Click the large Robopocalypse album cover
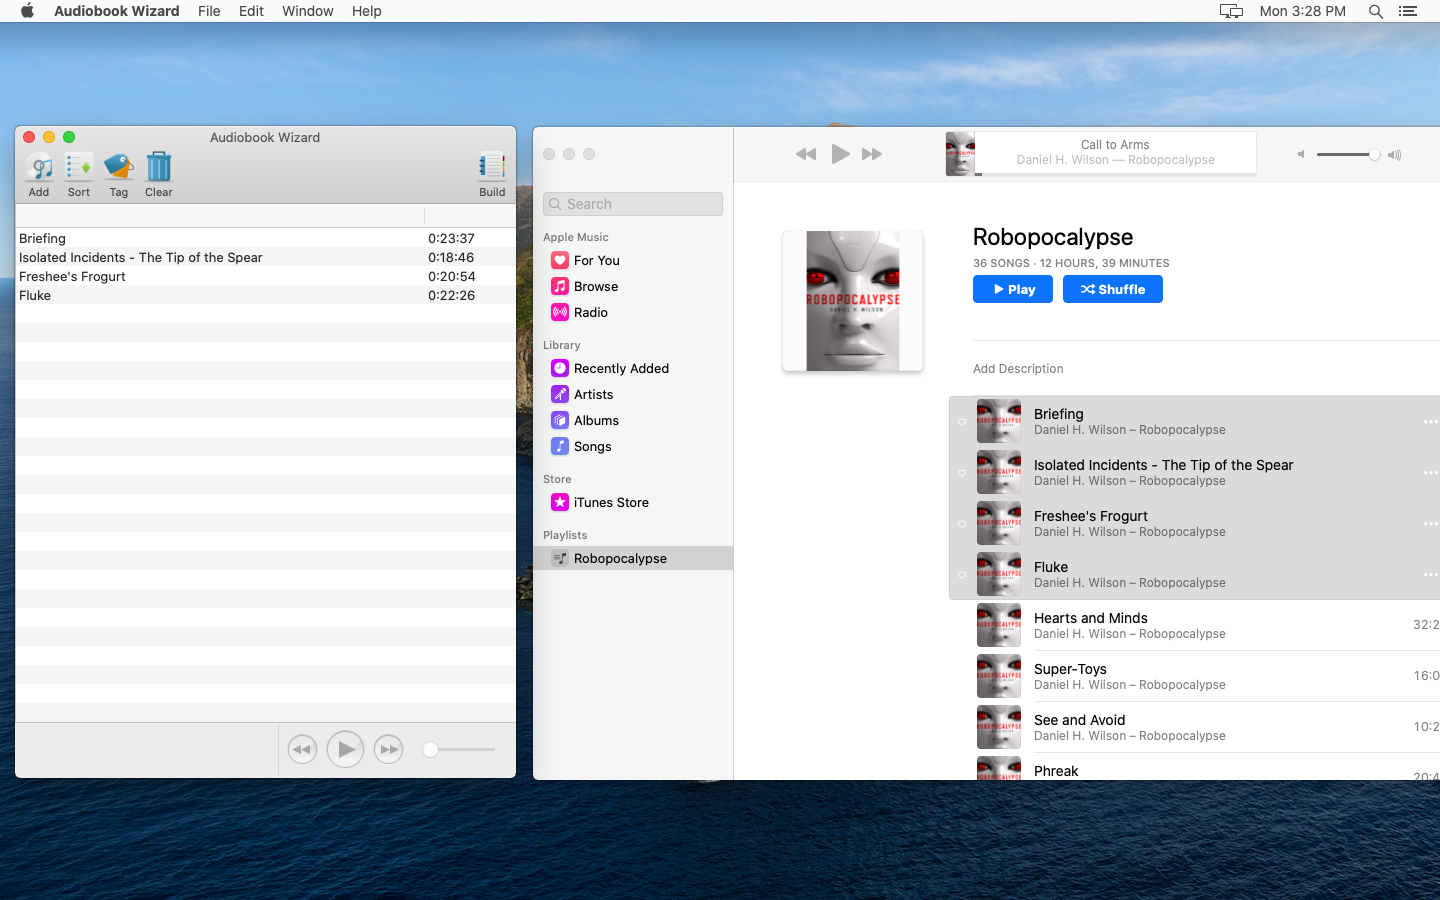Screen dimensions: 1440x900 (853, 301)
